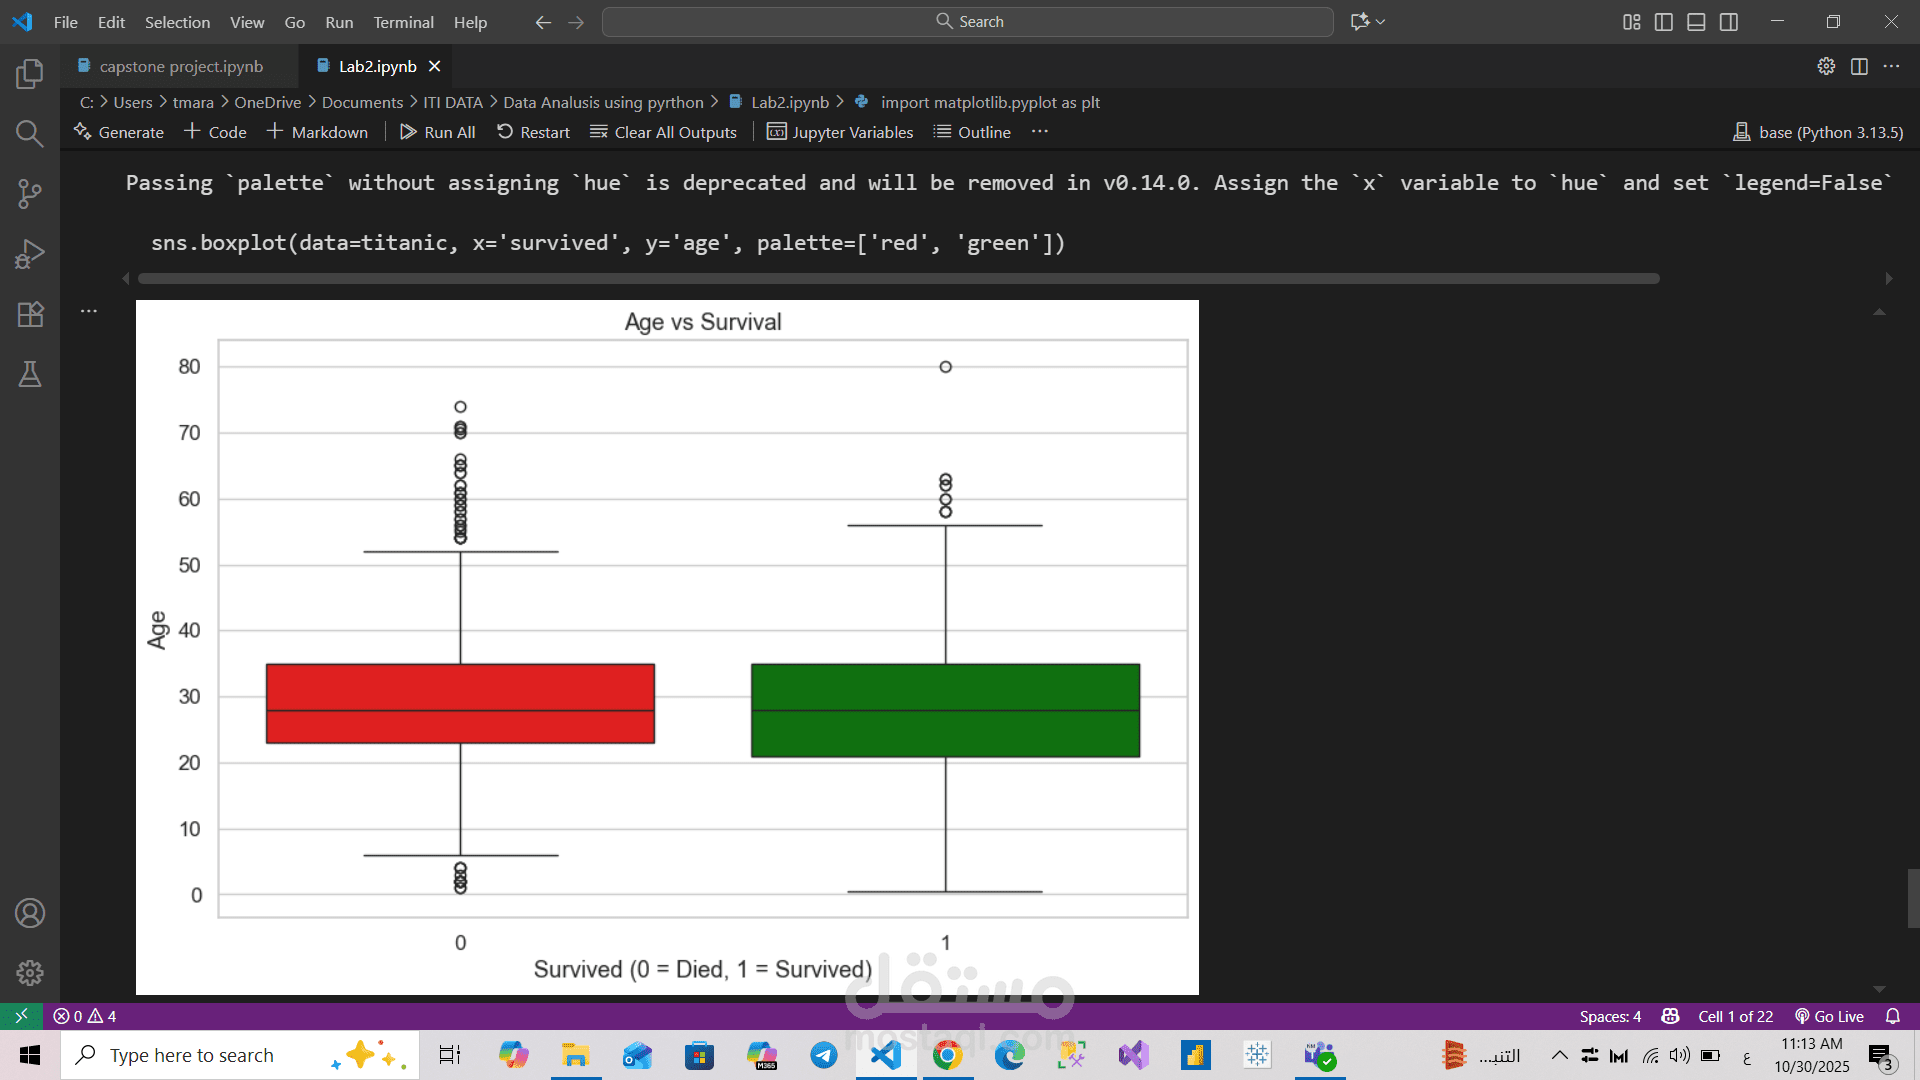Open the Terminal menu

tap(403, 22)
